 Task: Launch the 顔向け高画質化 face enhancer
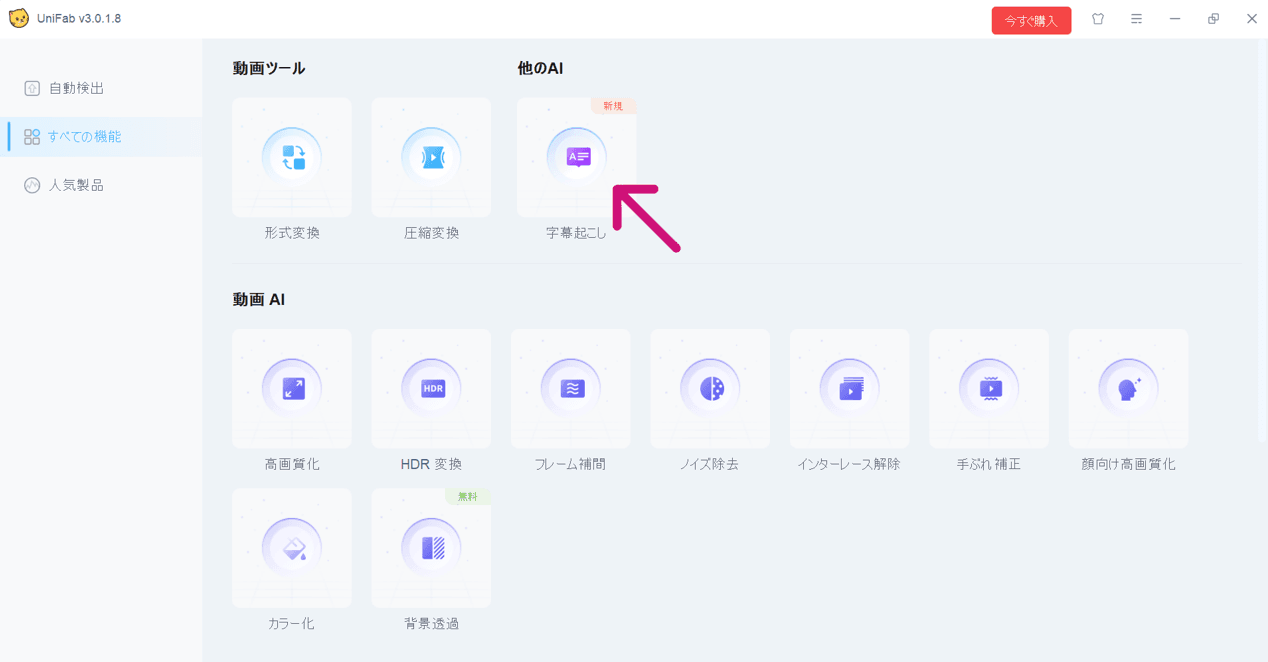(x=1128, y=389)
